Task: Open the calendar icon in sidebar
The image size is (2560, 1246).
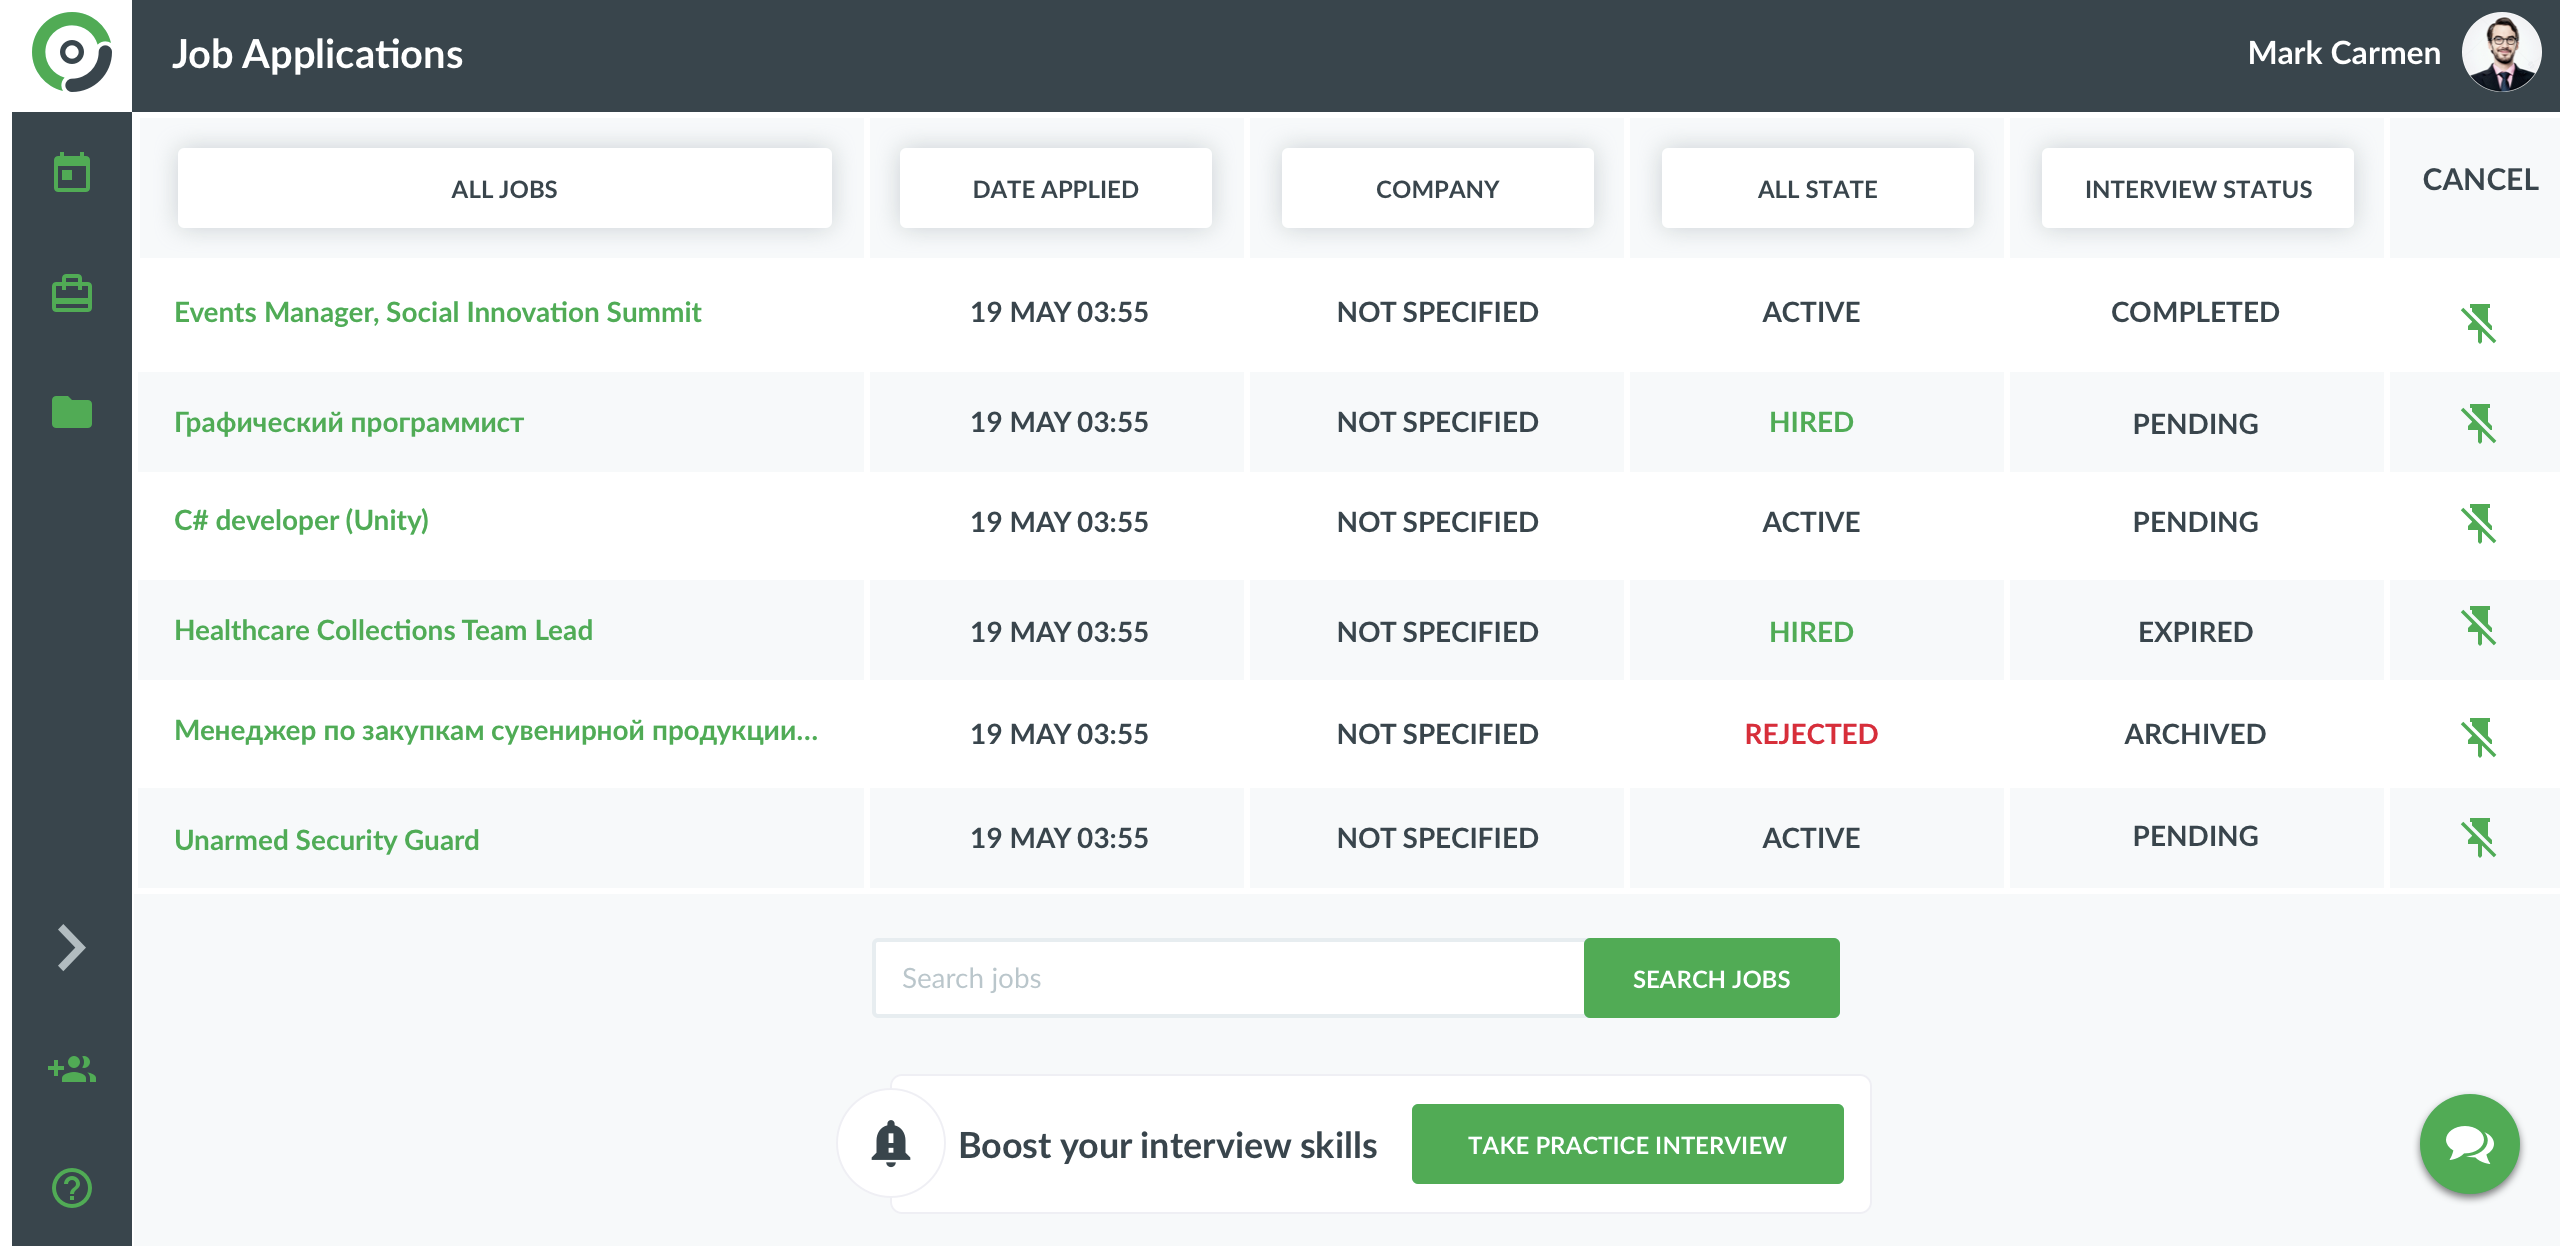Action: tap(71, 173)
